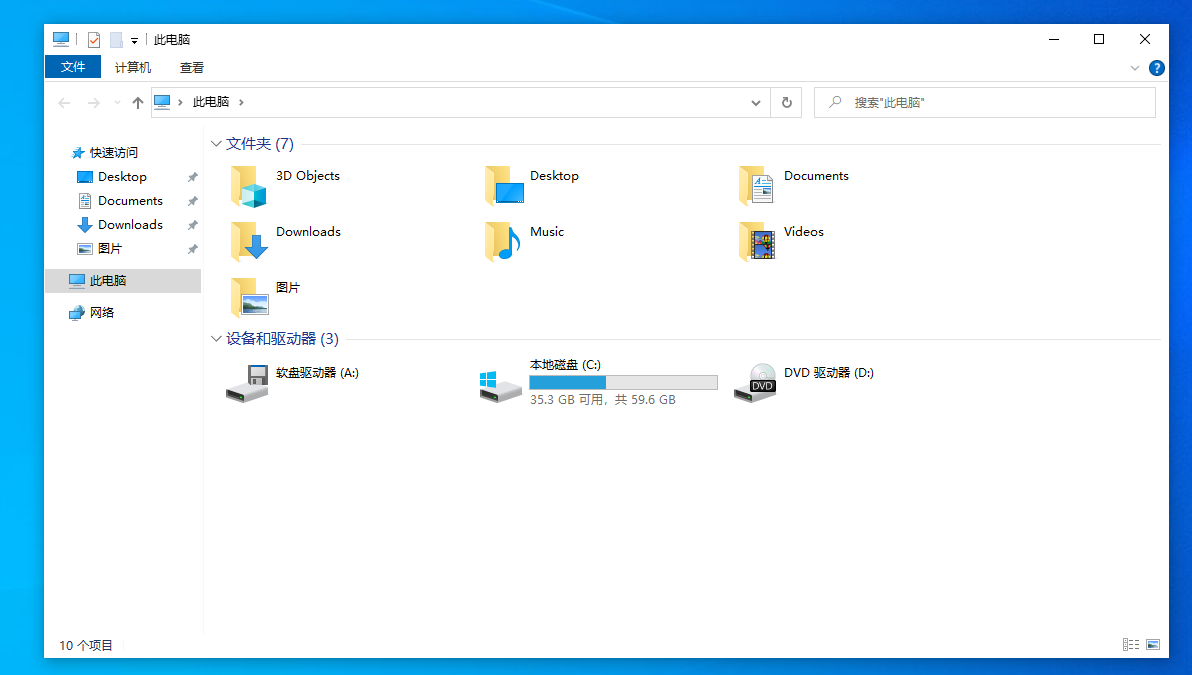Click 此电脑 in the address bar path
The height and width of the screenshot is (675, 1192).
click(x=211, y=102)
